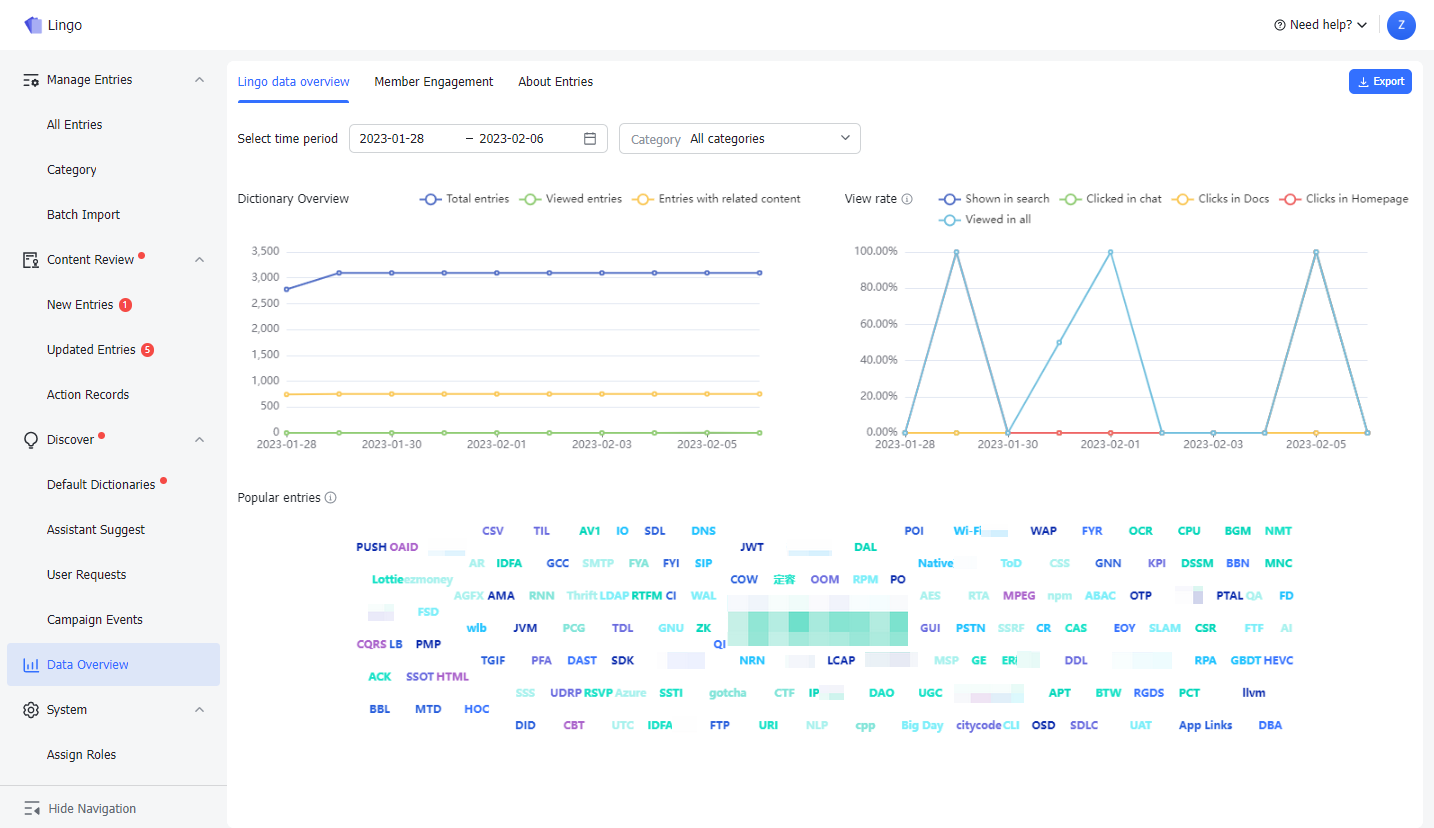
Task: Open New Entries in the sidebar
Action: 81,304
